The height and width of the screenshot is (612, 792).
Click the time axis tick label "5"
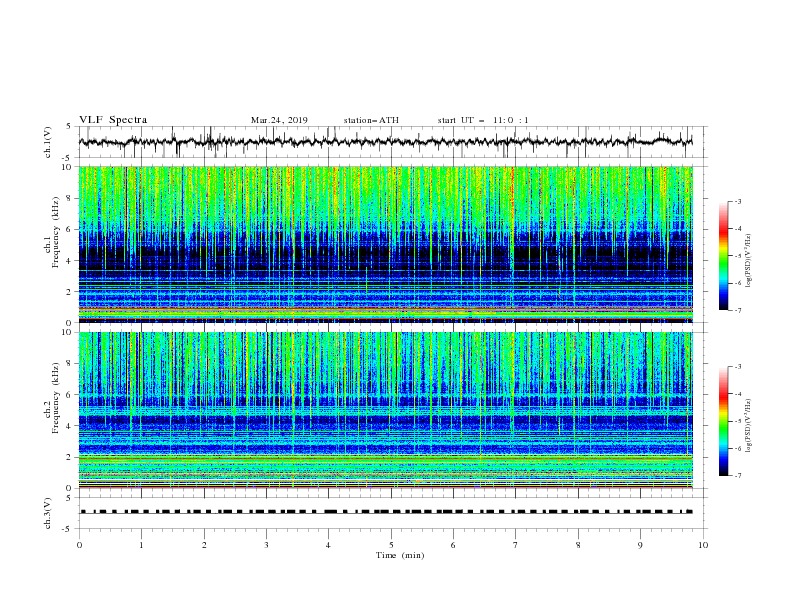pyautogui.click(x=391, y=545)
